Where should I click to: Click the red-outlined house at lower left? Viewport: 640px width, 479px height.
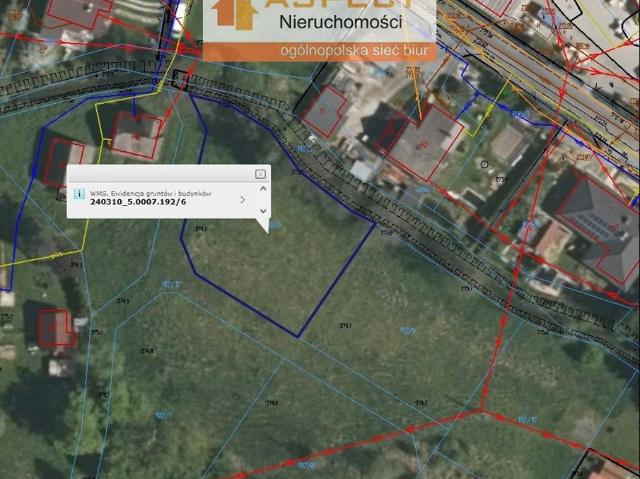[55, 327]
